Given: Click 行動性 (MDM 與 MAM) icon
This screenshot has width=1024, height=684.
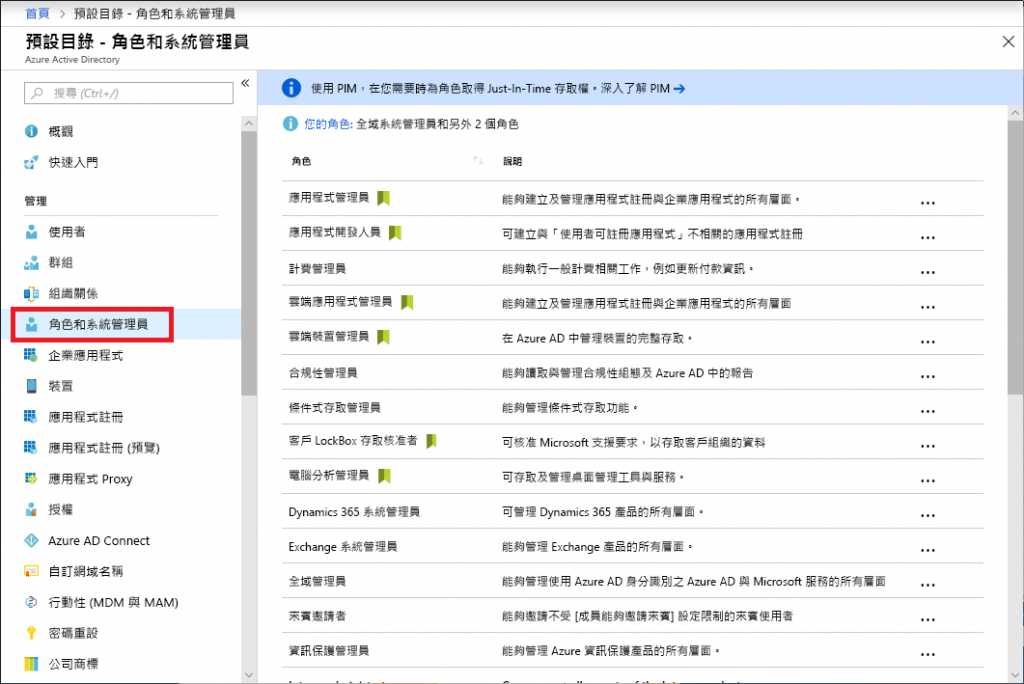Looking at the screenshot, I should (31, 602).
